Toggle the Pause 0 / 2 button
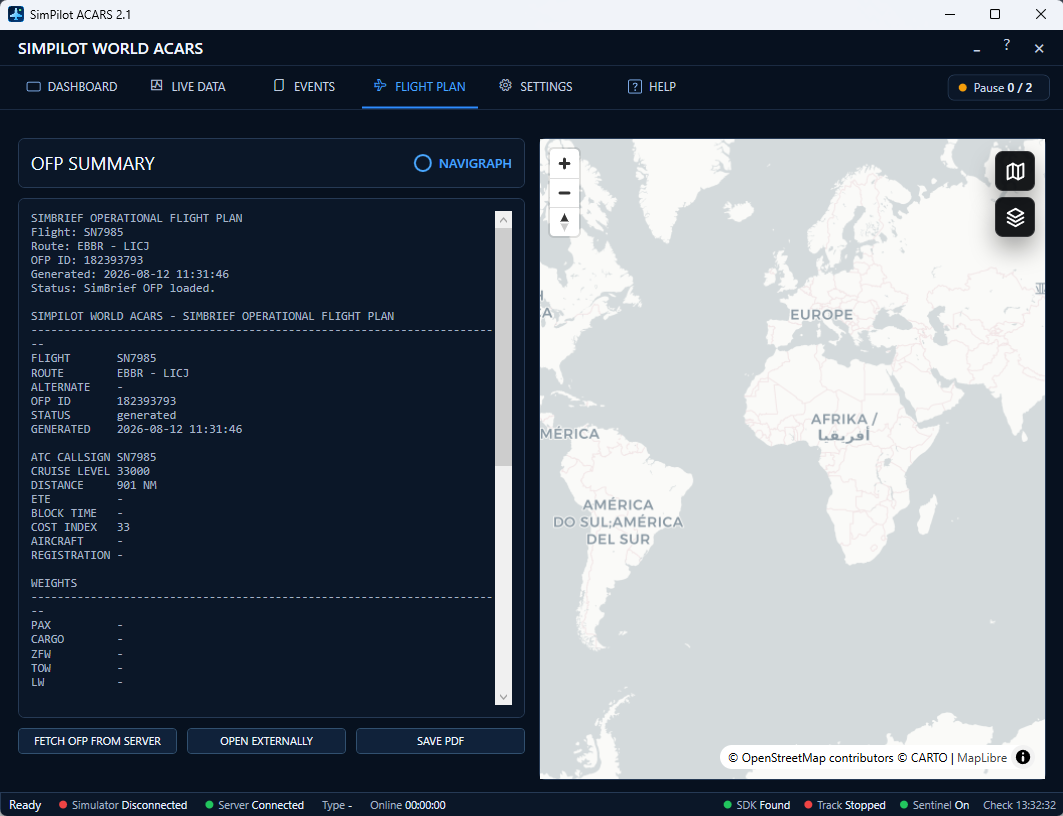Image resolution: width=1063 pixels, height=816 pixels. pyautogui.click(x=998, y=87)
